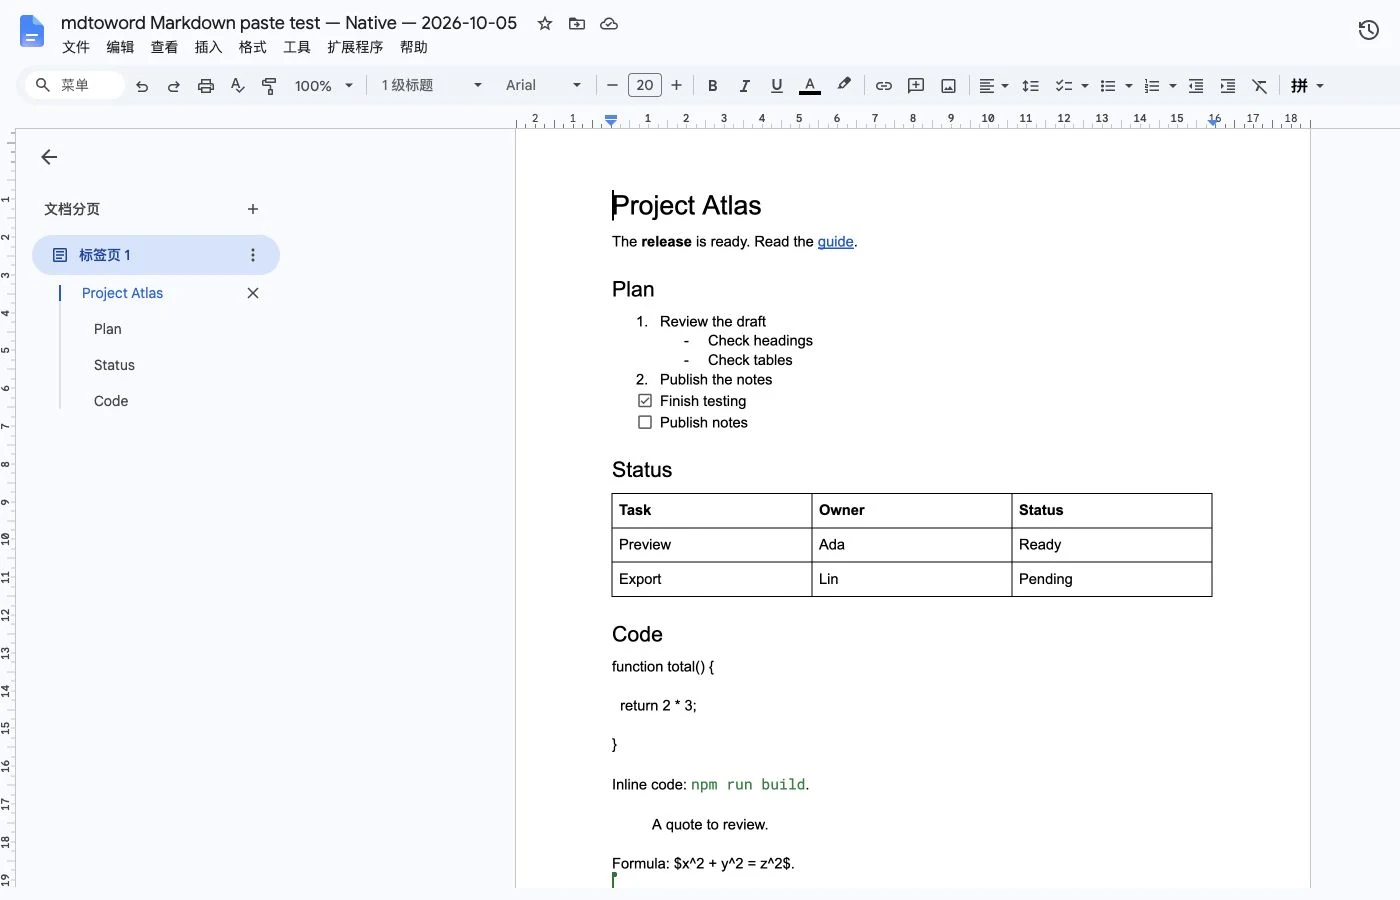This screenshot has width=1400, height=900.
Task: Check the Publish notes checkbox
Action: (x=645, y=422)
